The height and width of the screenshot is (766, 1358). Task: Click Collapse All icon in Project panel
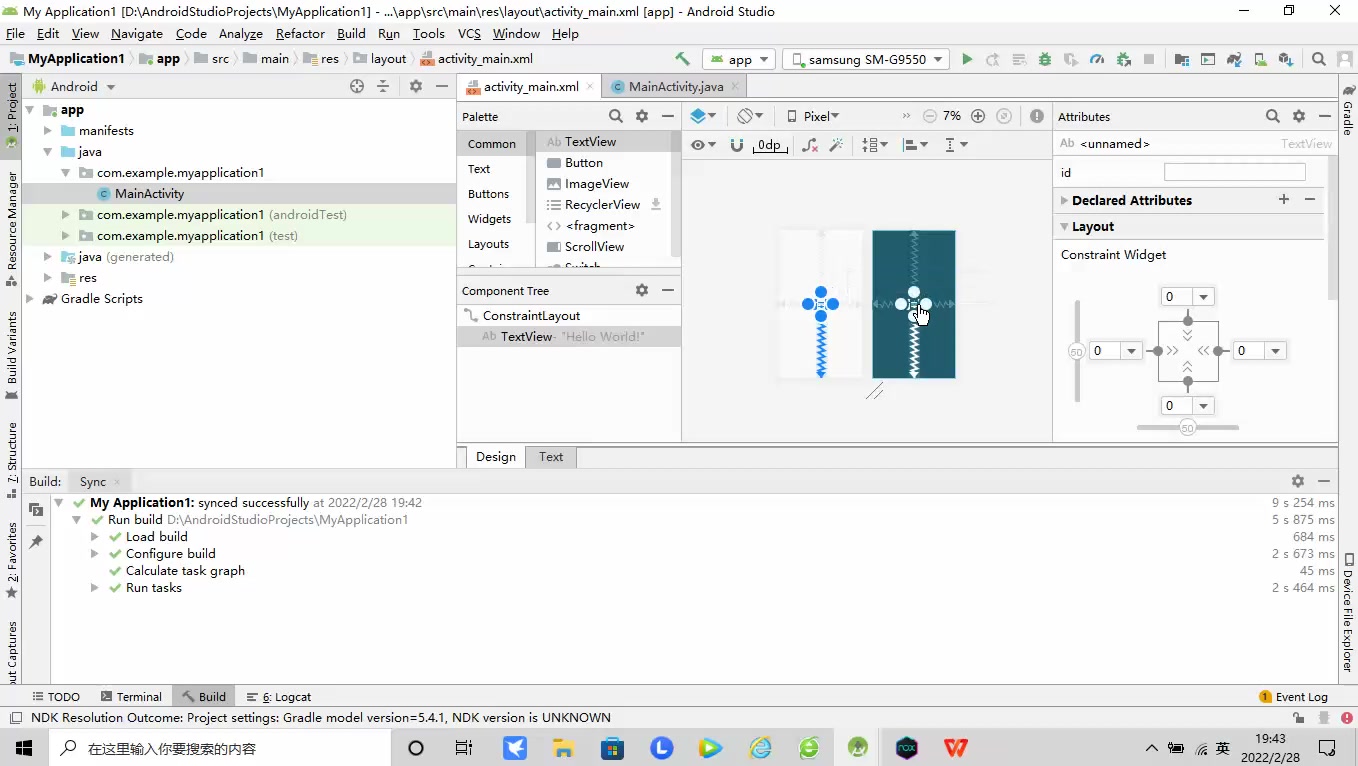click(383, 86)
